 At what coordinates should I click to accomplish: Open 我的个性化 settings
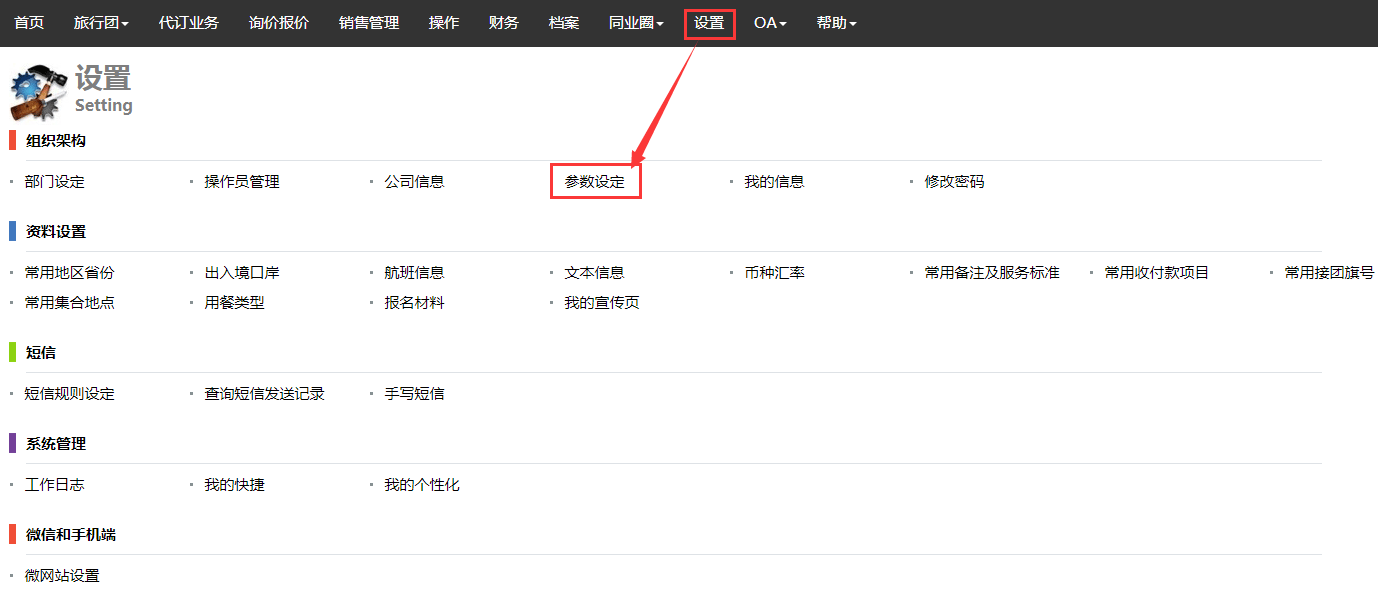(422, 485)
